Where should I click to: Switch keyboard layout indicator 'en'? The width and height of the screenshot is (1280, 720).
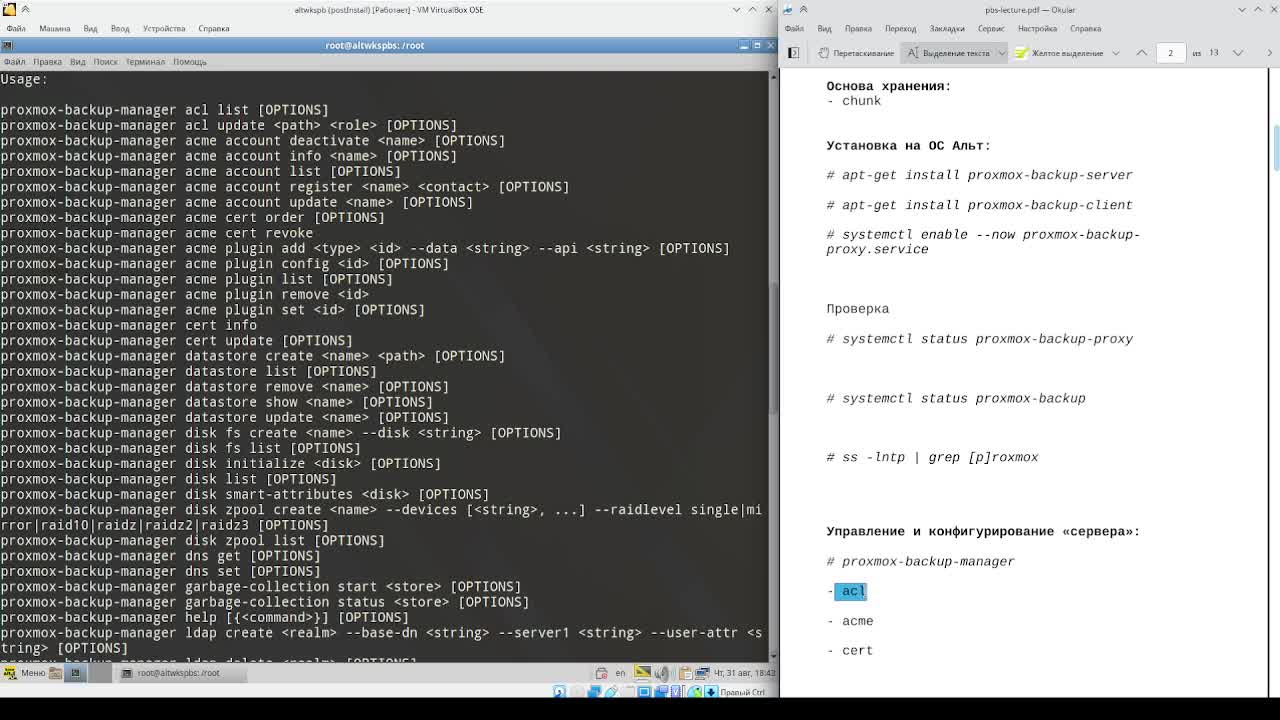pyautogui.click(x=620, y=673)
